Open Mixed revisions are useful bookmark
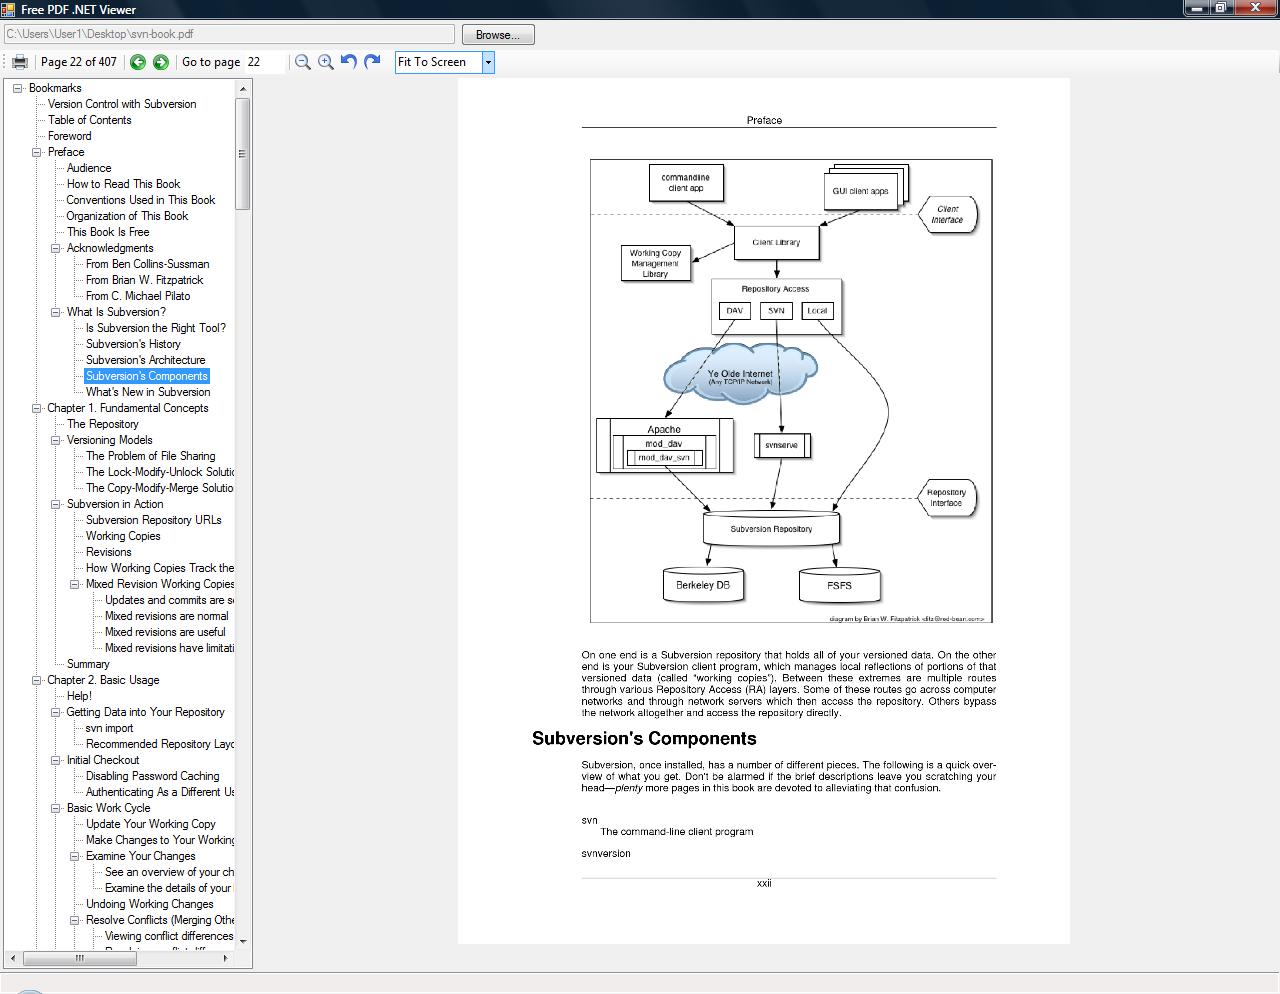The image size is (1280, 994). click(165, 632)
